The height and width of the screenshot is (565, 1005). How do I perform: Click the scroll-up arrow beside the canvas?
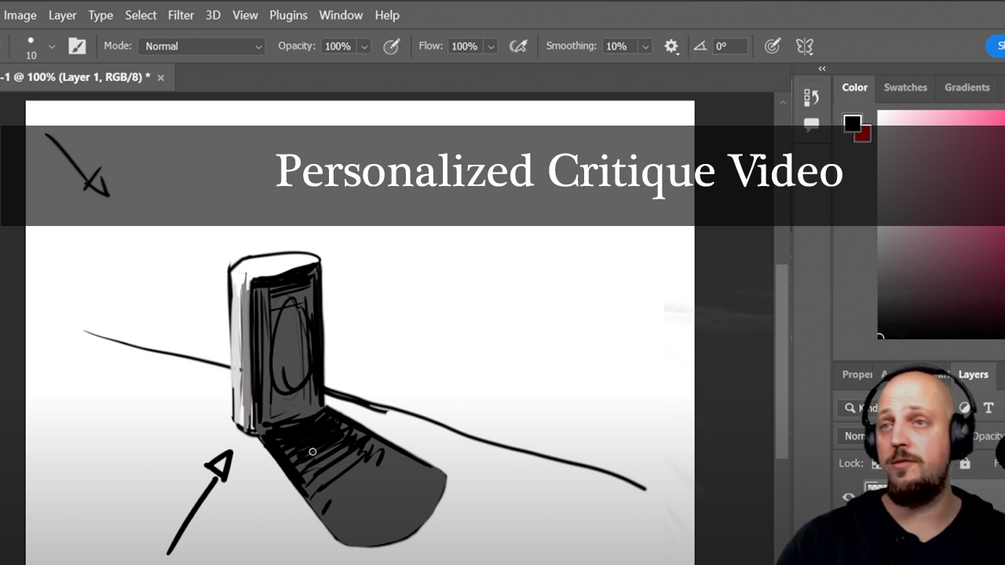tap(783, 102)
